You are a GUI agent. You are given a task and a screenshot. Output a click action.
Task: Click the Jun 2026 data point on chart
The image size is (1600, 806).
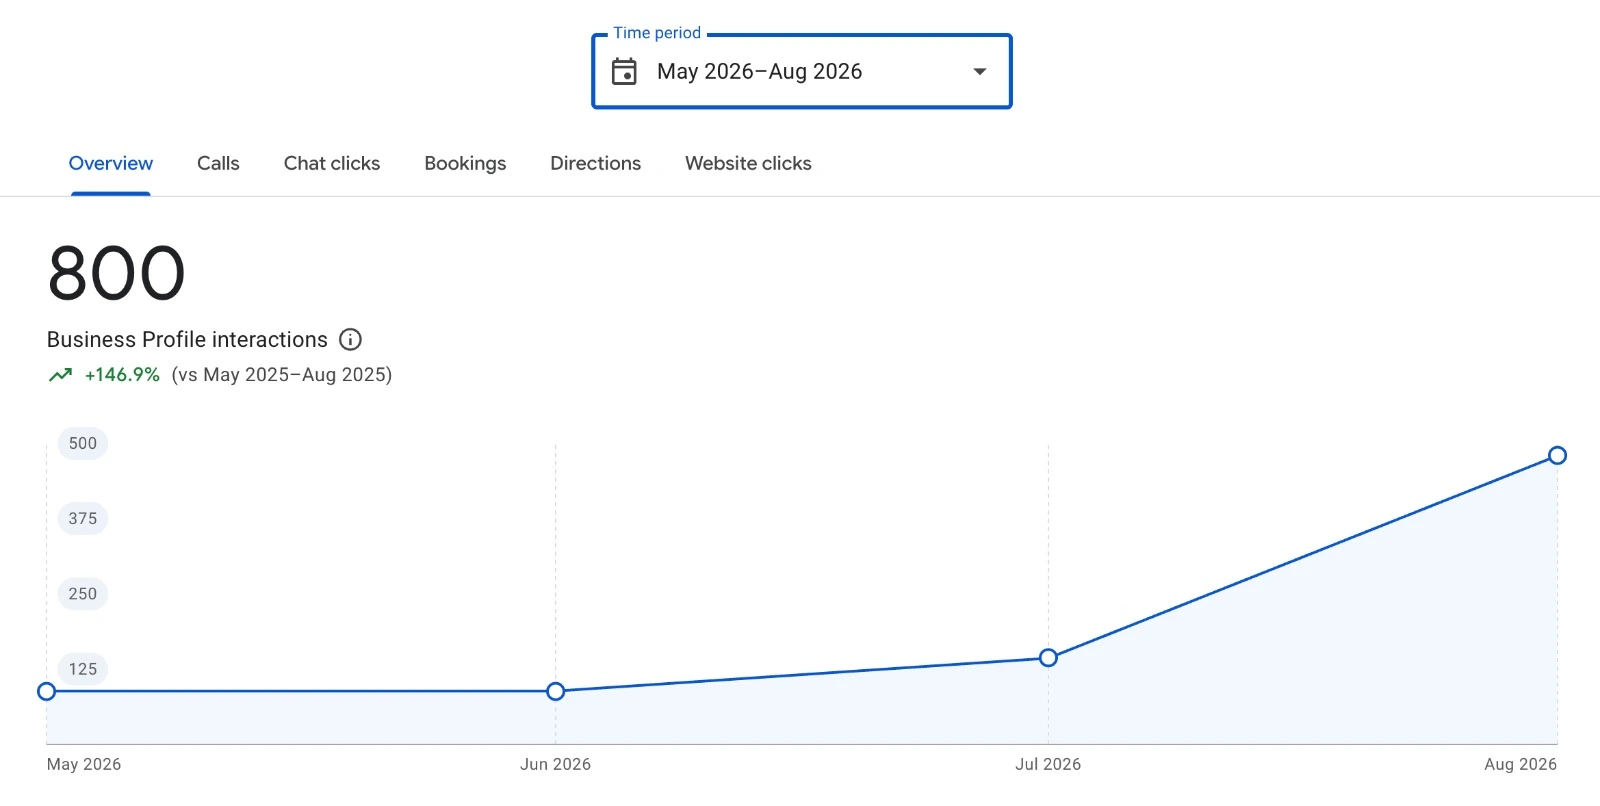pyautogui.click(x=556, y=691)
